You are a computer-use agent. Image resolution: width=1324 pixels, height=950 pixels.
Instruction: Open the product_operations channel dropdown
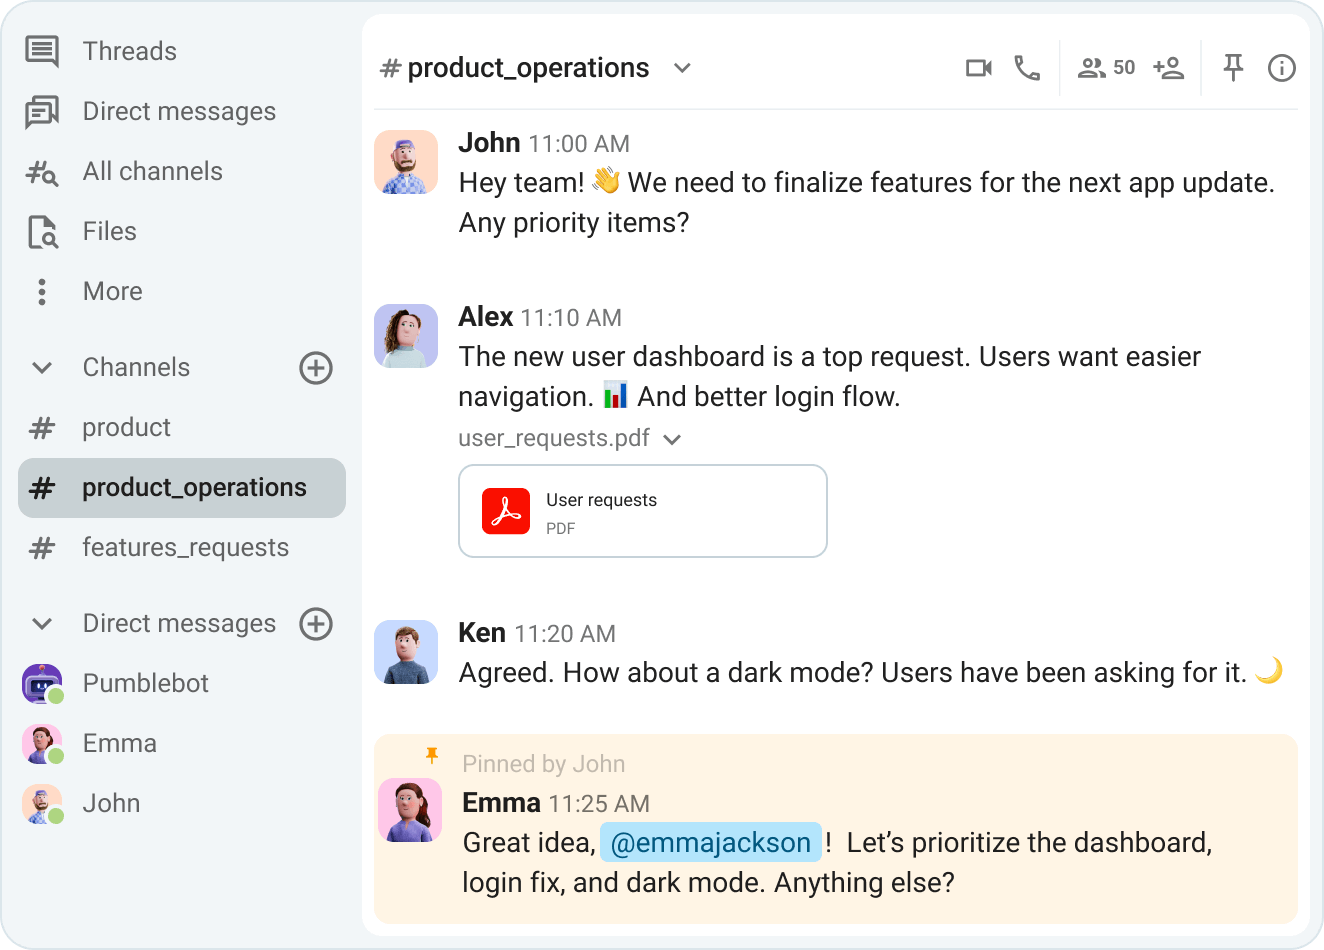[x=682, y=69]
